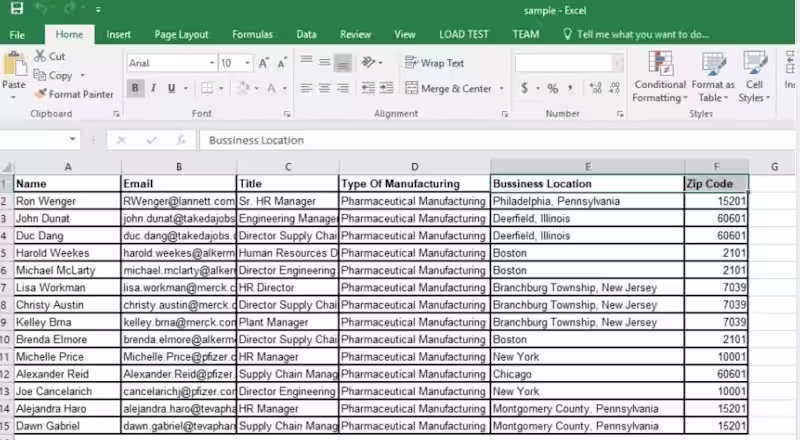Align text right
The image size is (800, 440).
[x=343, y=88]
